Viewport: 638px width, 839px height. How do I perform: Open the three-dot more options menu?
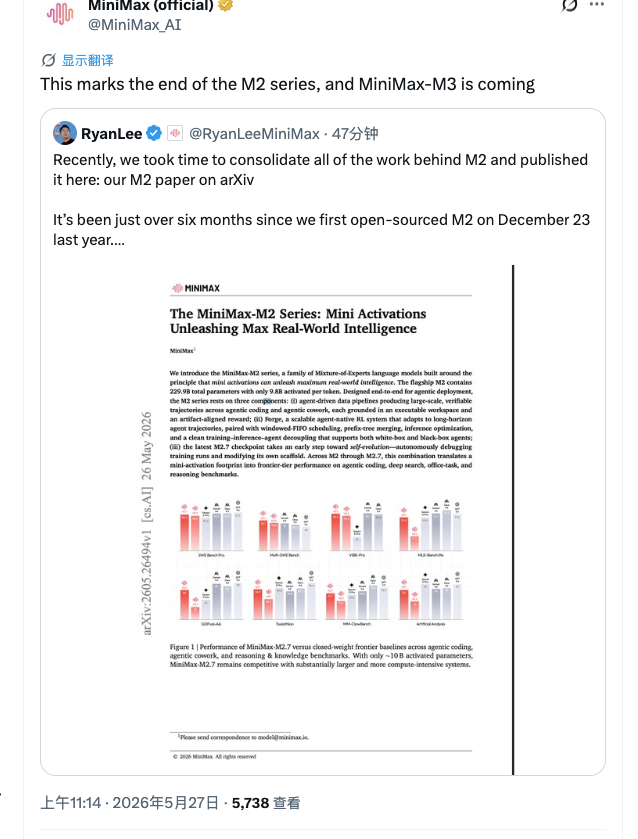click(597, 4)
